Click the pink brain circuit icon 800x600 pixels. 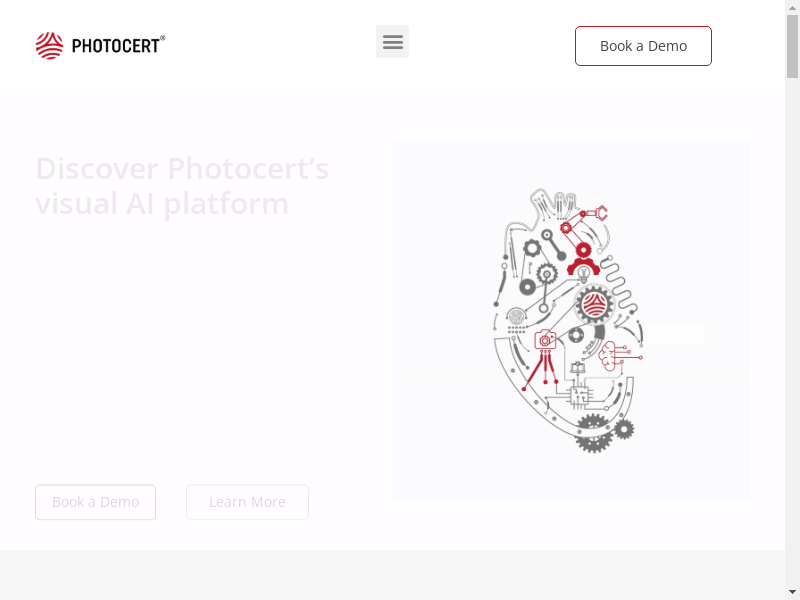point(619,356)
